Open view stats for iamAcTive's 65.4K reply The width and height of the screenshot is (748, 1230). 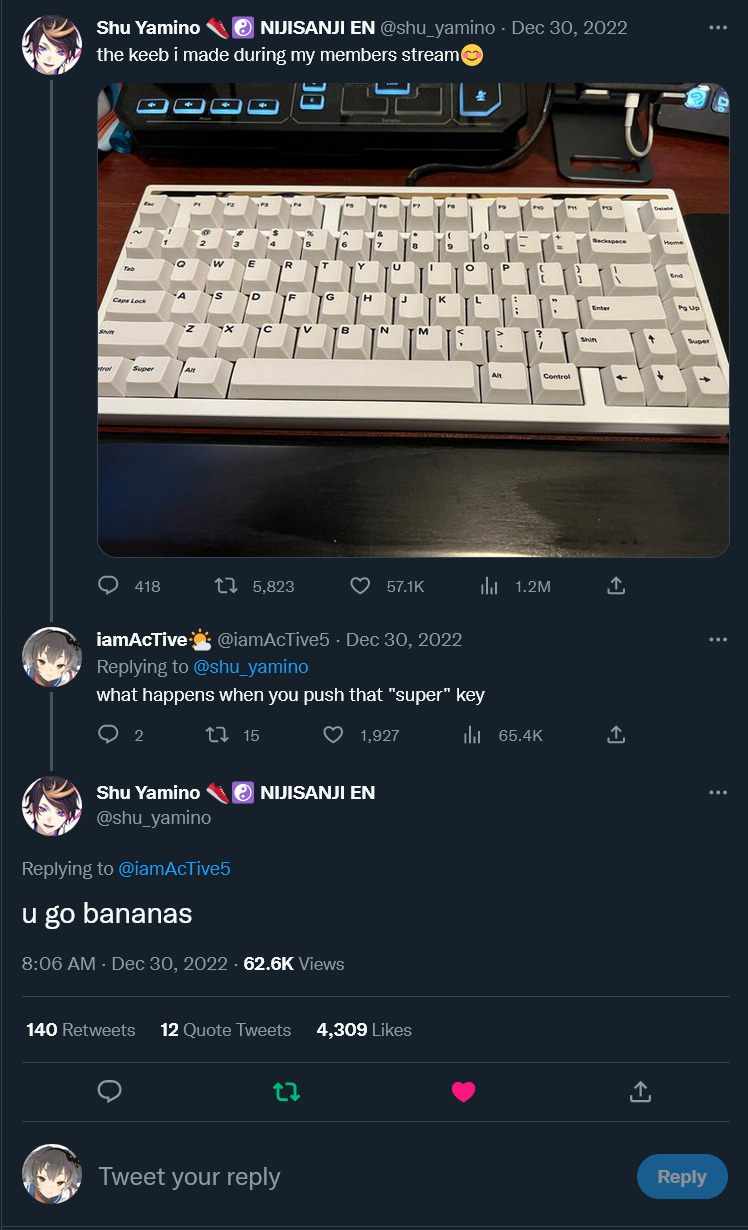tap(473, 735)
